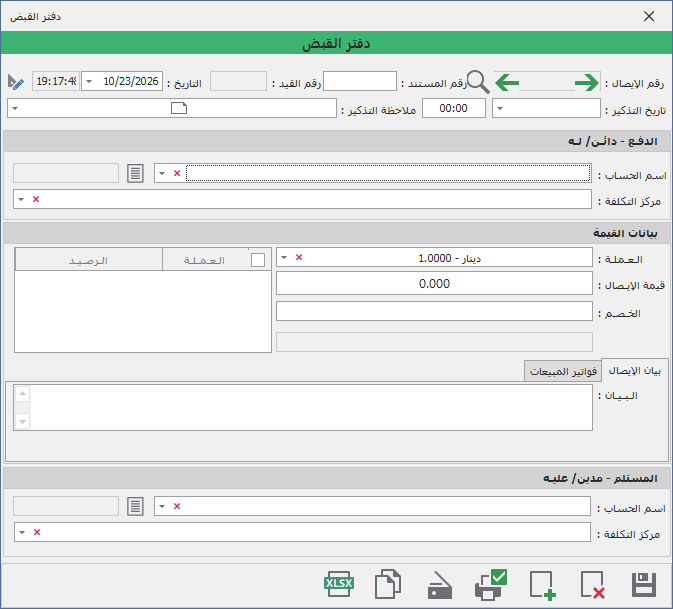Close the دفتر القبض window

coord(649,16)
